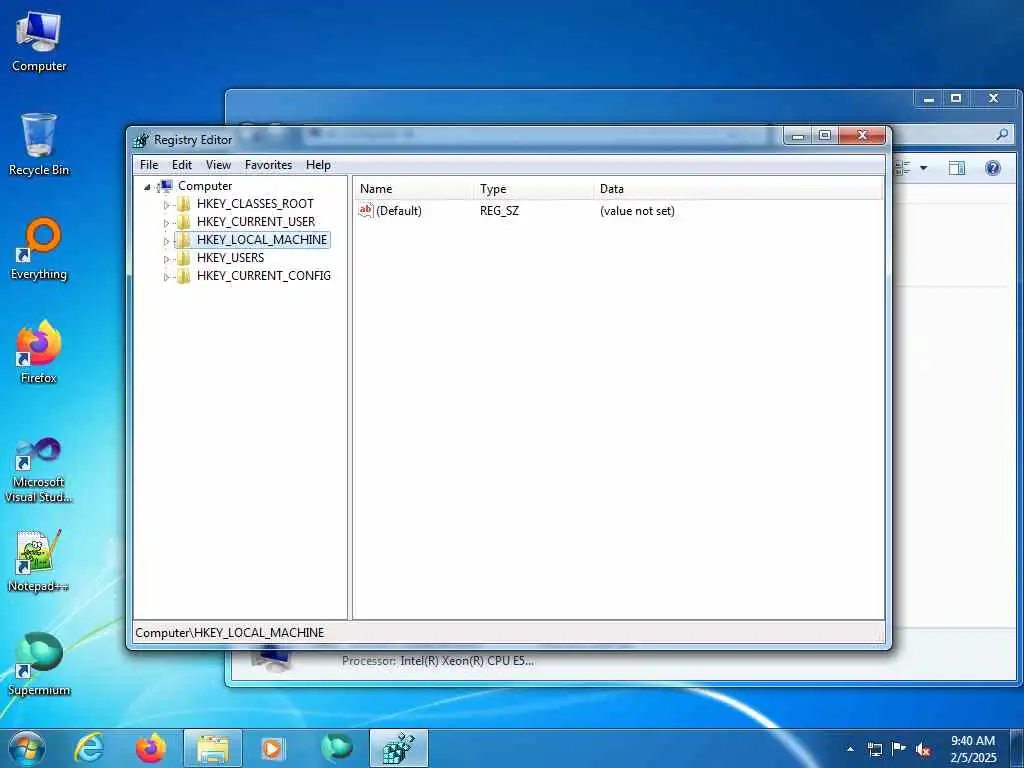This screenshot has width=1024, height=768.
Task: Open the View menu
Action: (x=218, y=165)
